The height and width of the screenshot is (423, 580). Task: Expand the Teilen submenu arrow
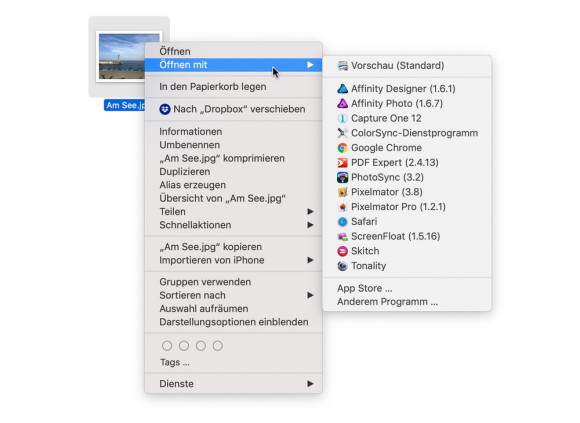310,212
